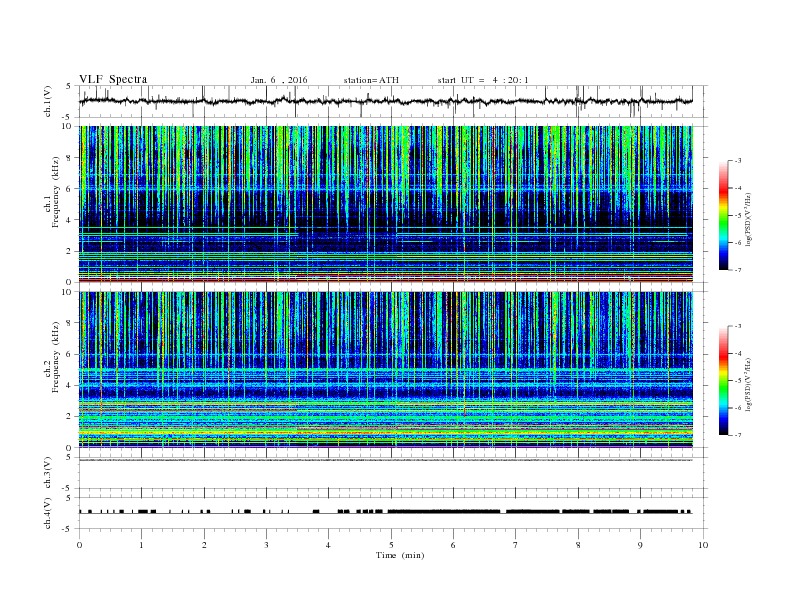Click time axis tick label '7'
The height and width of the screenshot is (612, 792).
(516, 545)
